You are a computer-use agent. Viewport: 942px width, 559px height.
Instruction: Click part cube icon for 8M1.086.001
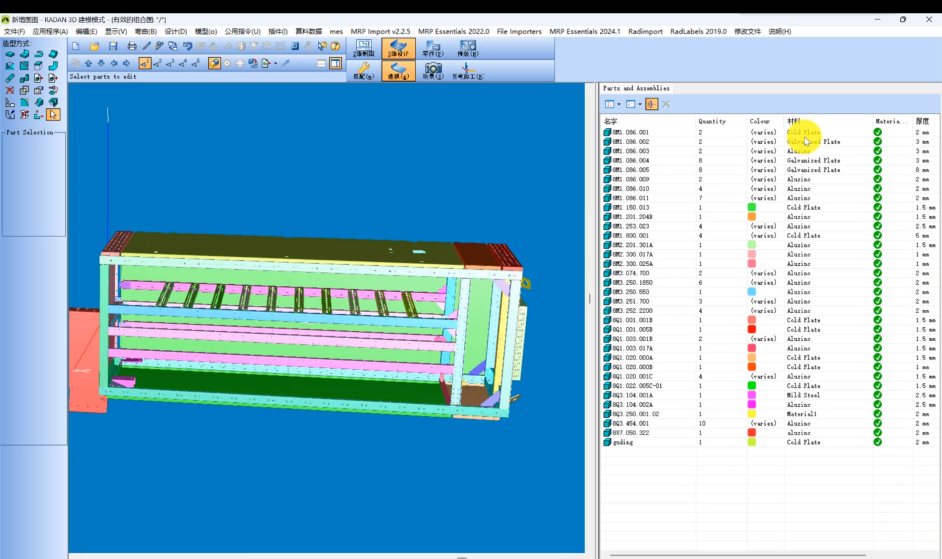point(607,132)
